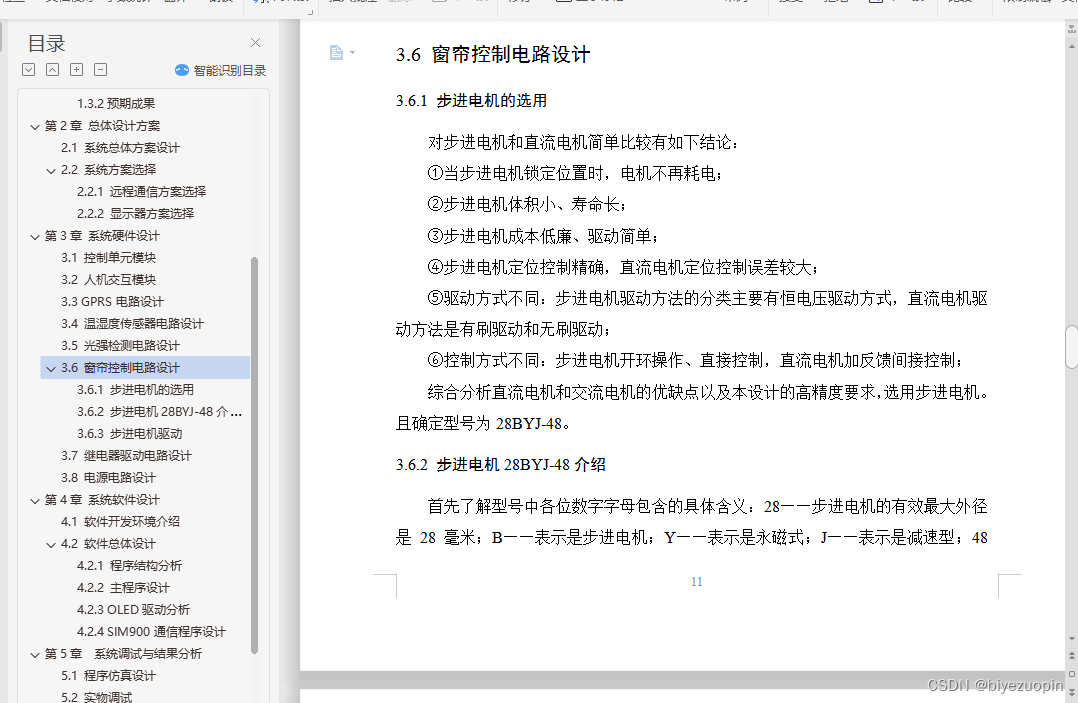Collapse the 第2章 总体设计方案 tree node
The image size is (1078, 703).
(x=35, y=126)
